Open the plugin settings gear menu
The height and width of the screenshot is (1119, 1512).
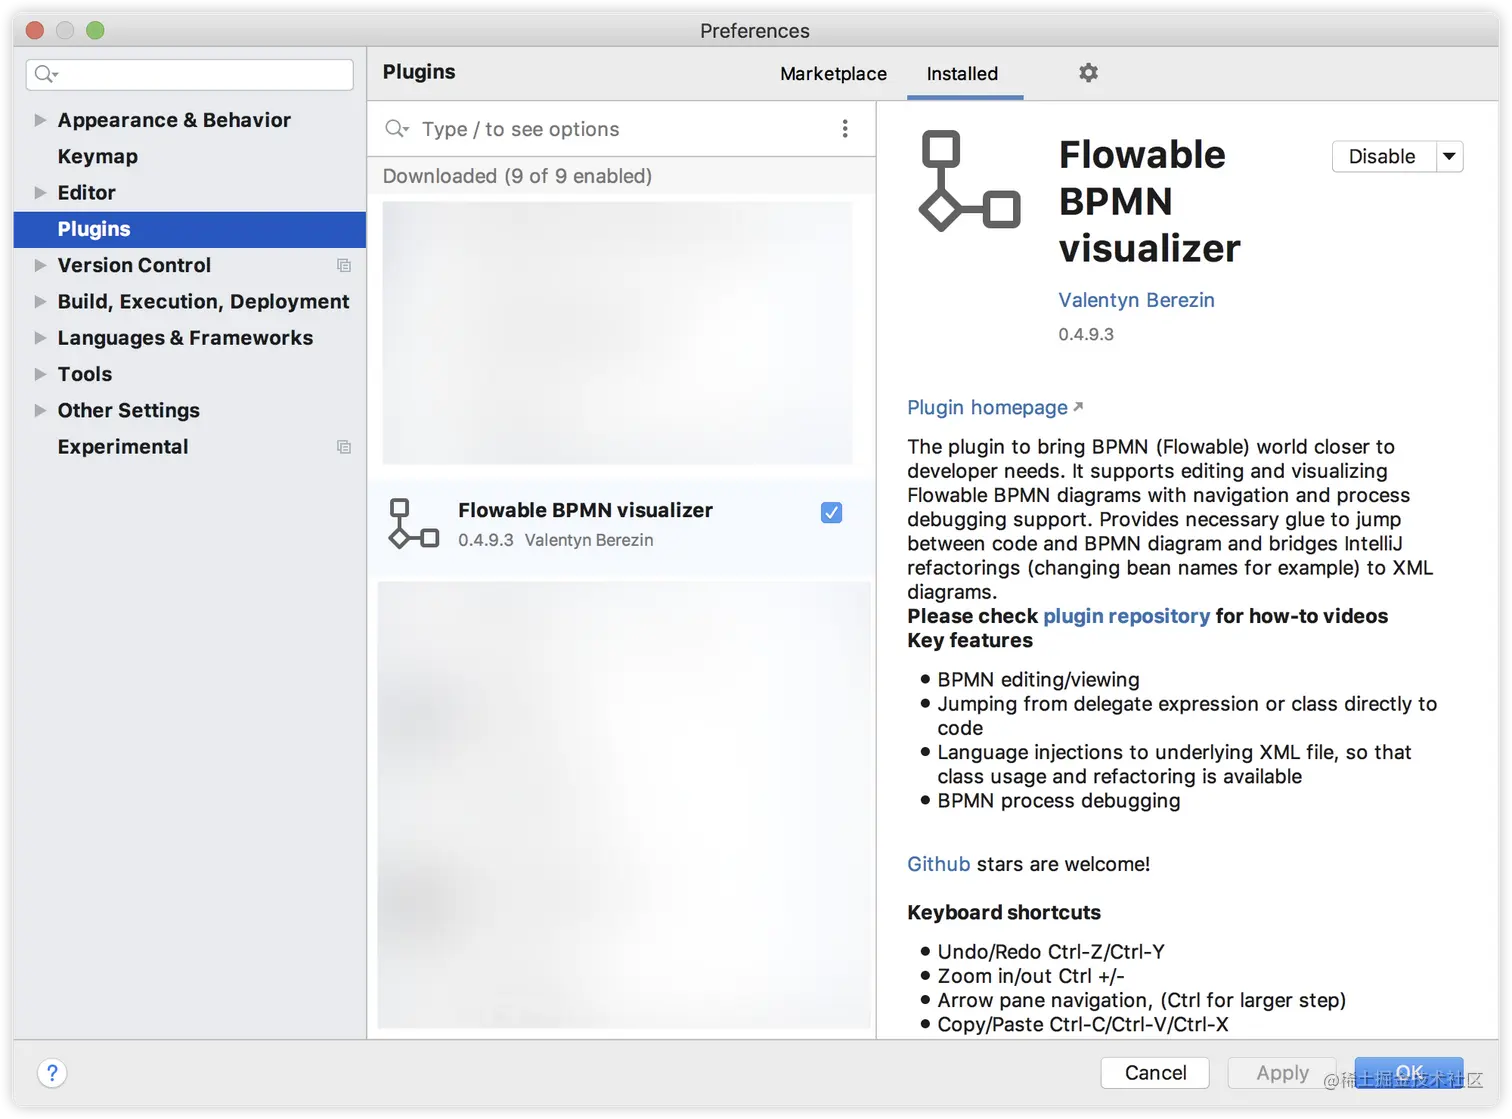(x=1088, y=73)
